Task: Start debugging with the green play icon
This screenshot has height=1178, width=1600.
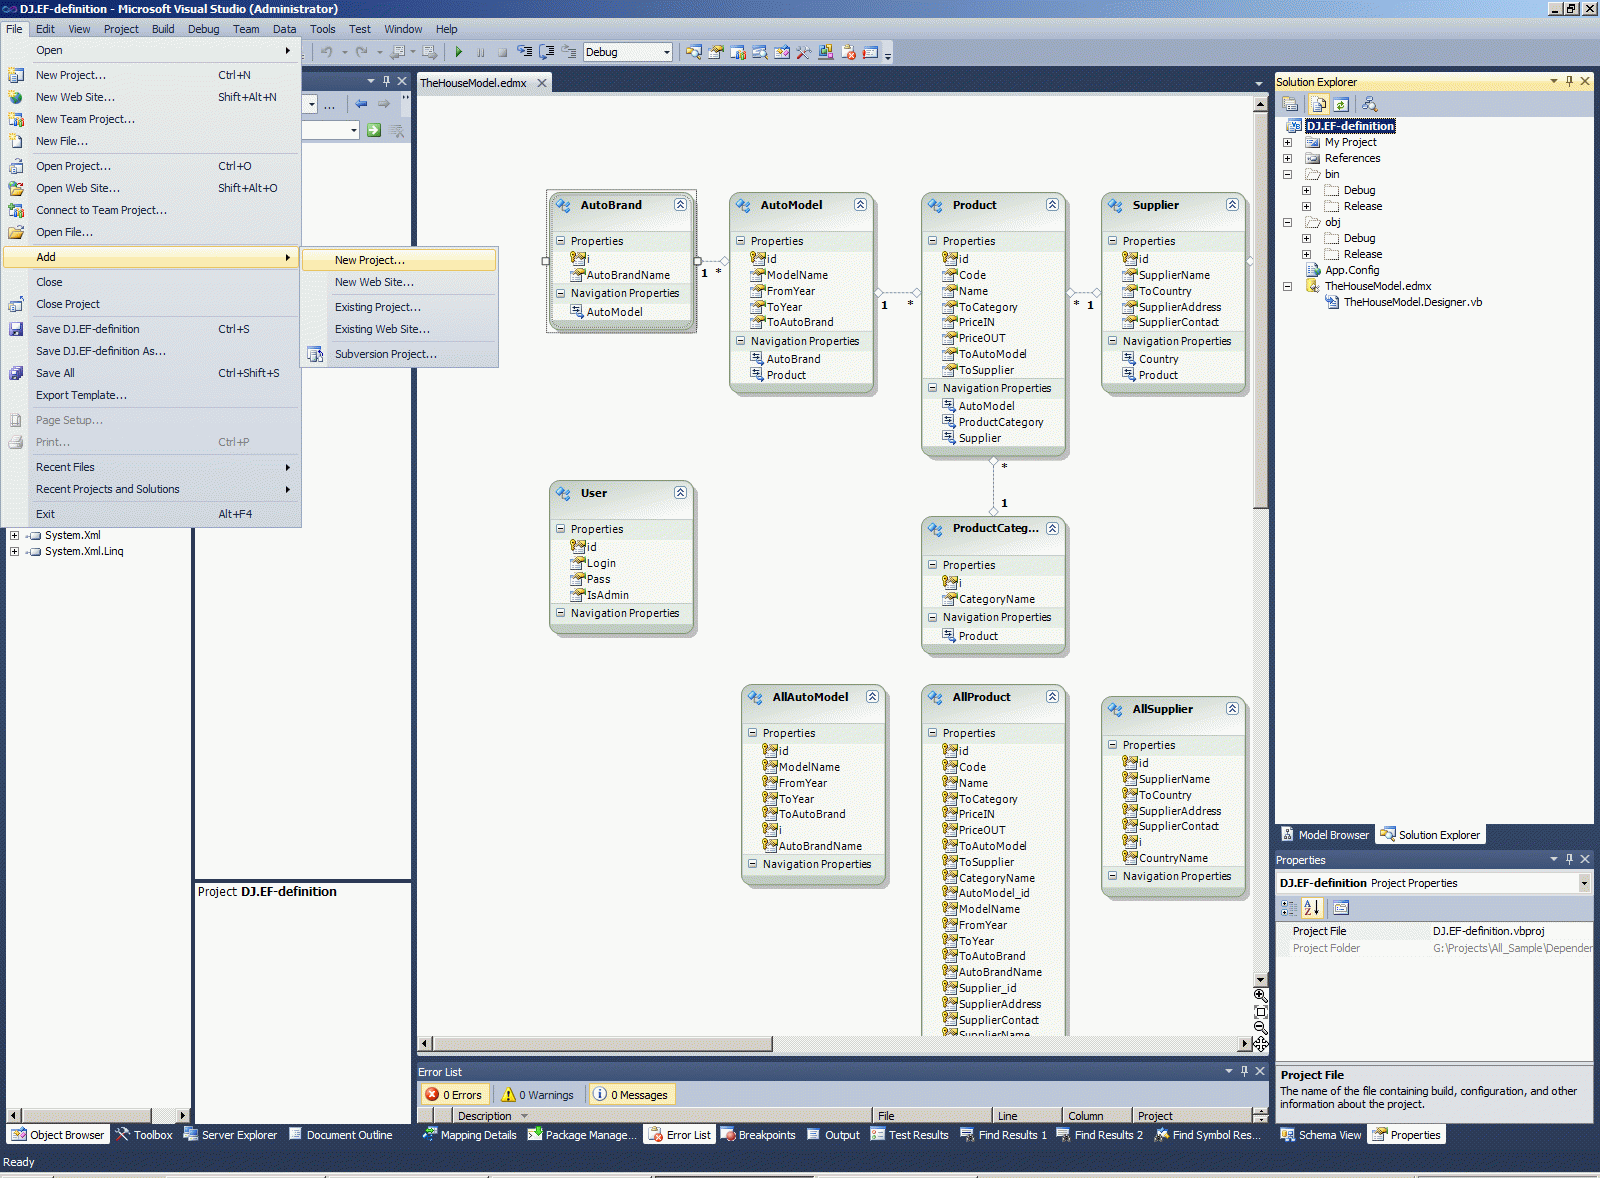Action: click(459, 52)
